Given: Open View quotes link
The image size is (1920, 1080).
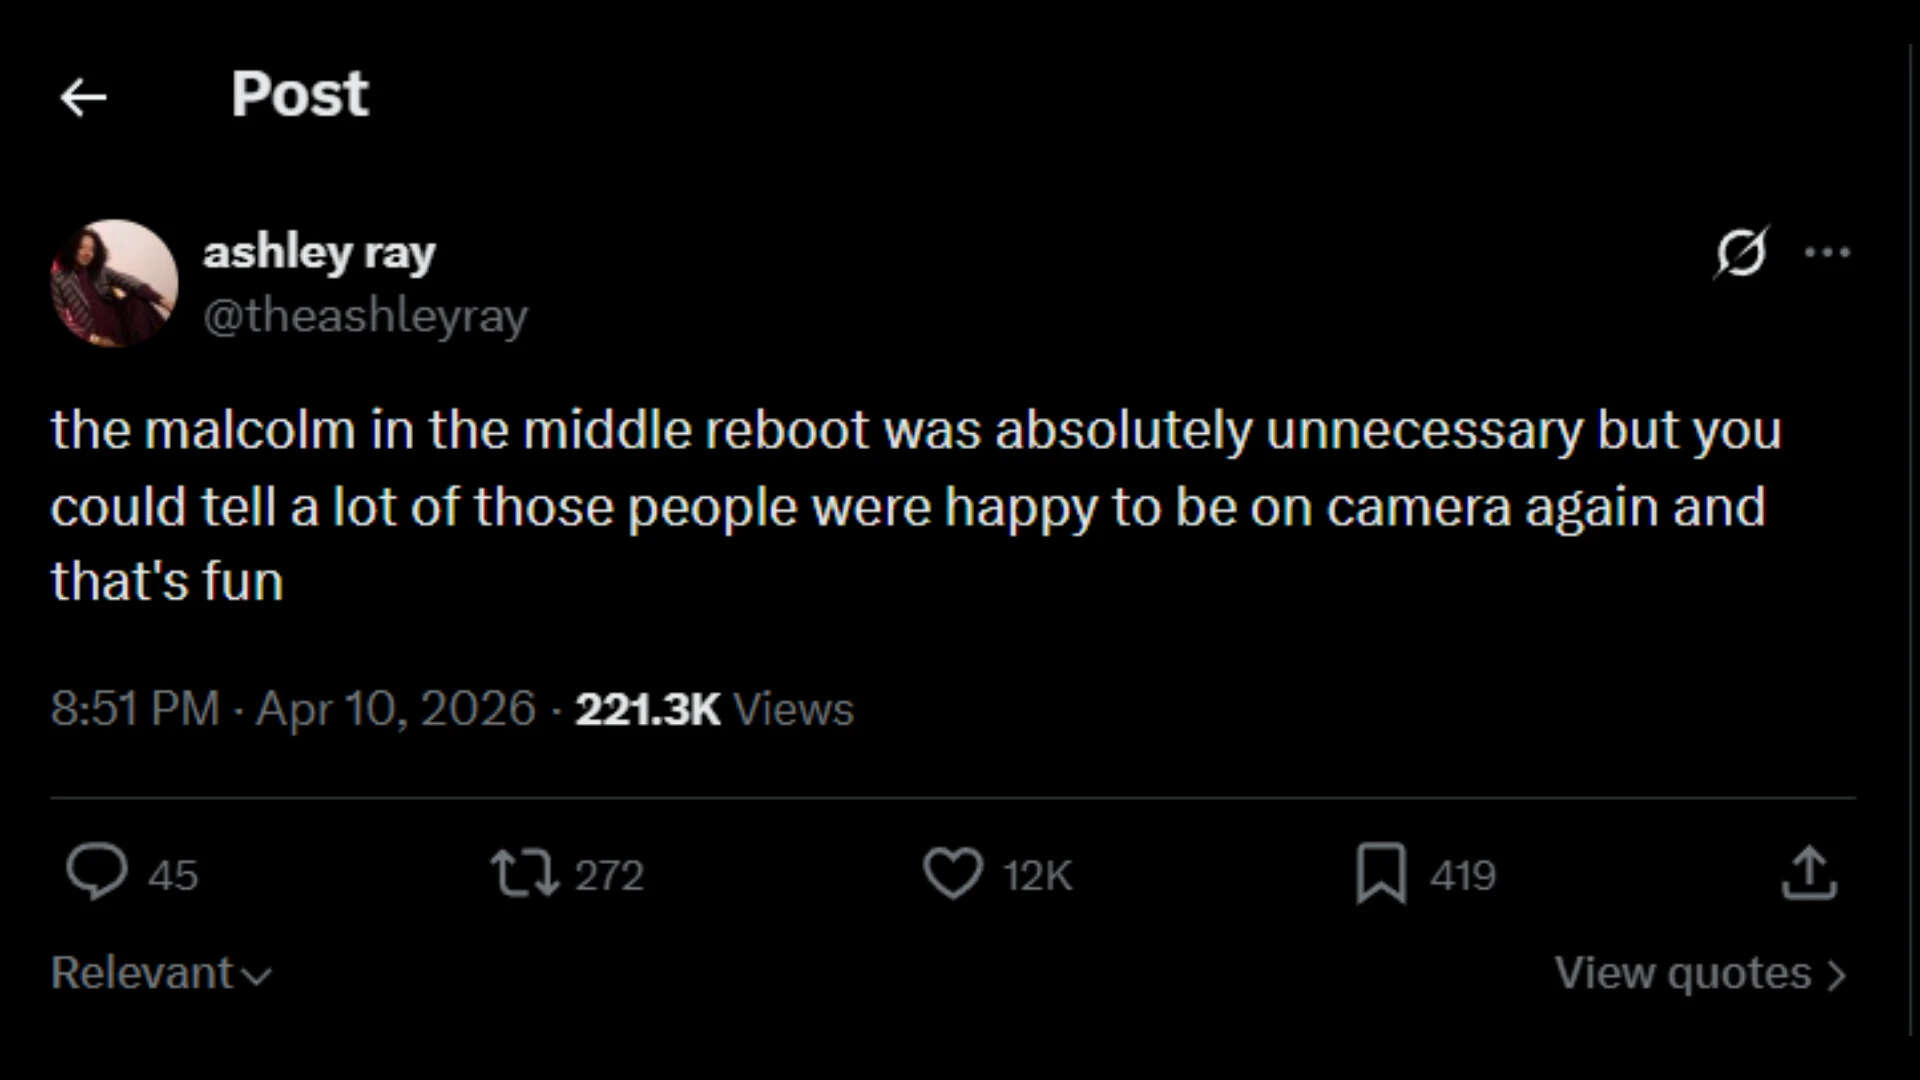Looking at the screenshot, I should point(1683,973).
